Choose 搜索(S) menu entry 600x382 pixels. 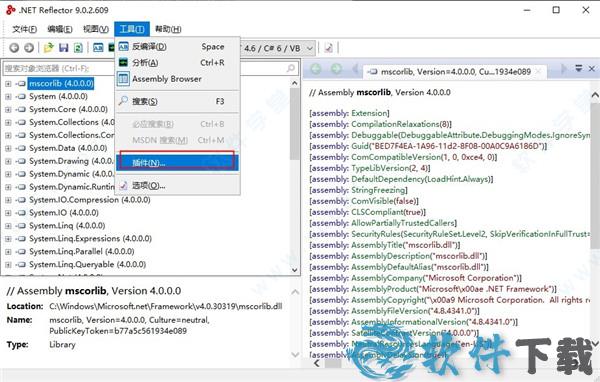click(x=178, y=101)
